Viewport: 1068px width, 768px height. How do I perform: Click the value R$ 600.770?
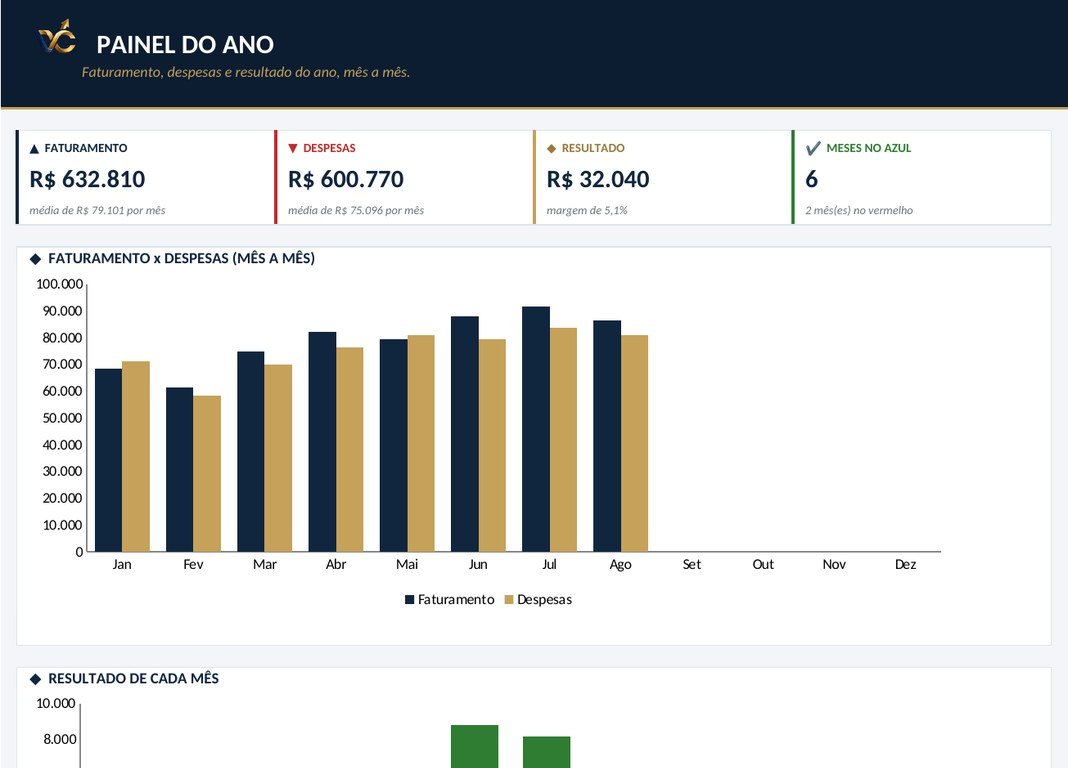[x=345, y=179]
